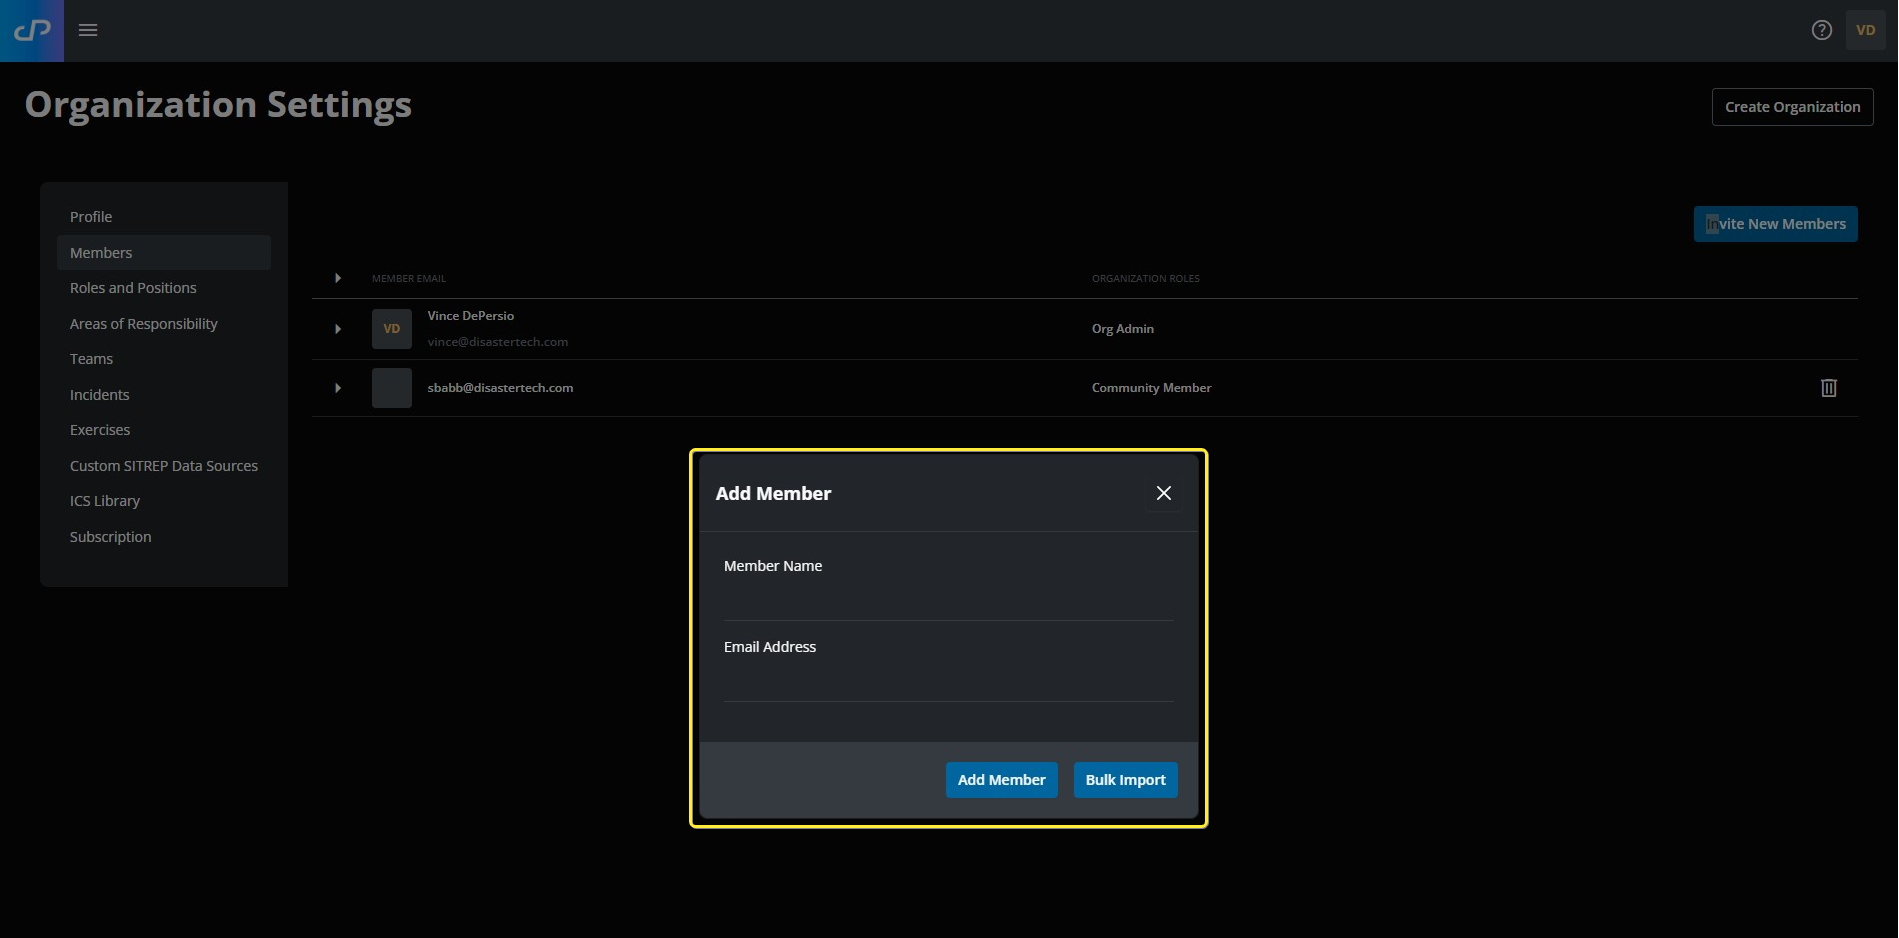Image resolution: width=1899 pixels, height=938 pixels.
Task: Click Vince DePersio's VD avatar
Action: [x=392, y=329]
